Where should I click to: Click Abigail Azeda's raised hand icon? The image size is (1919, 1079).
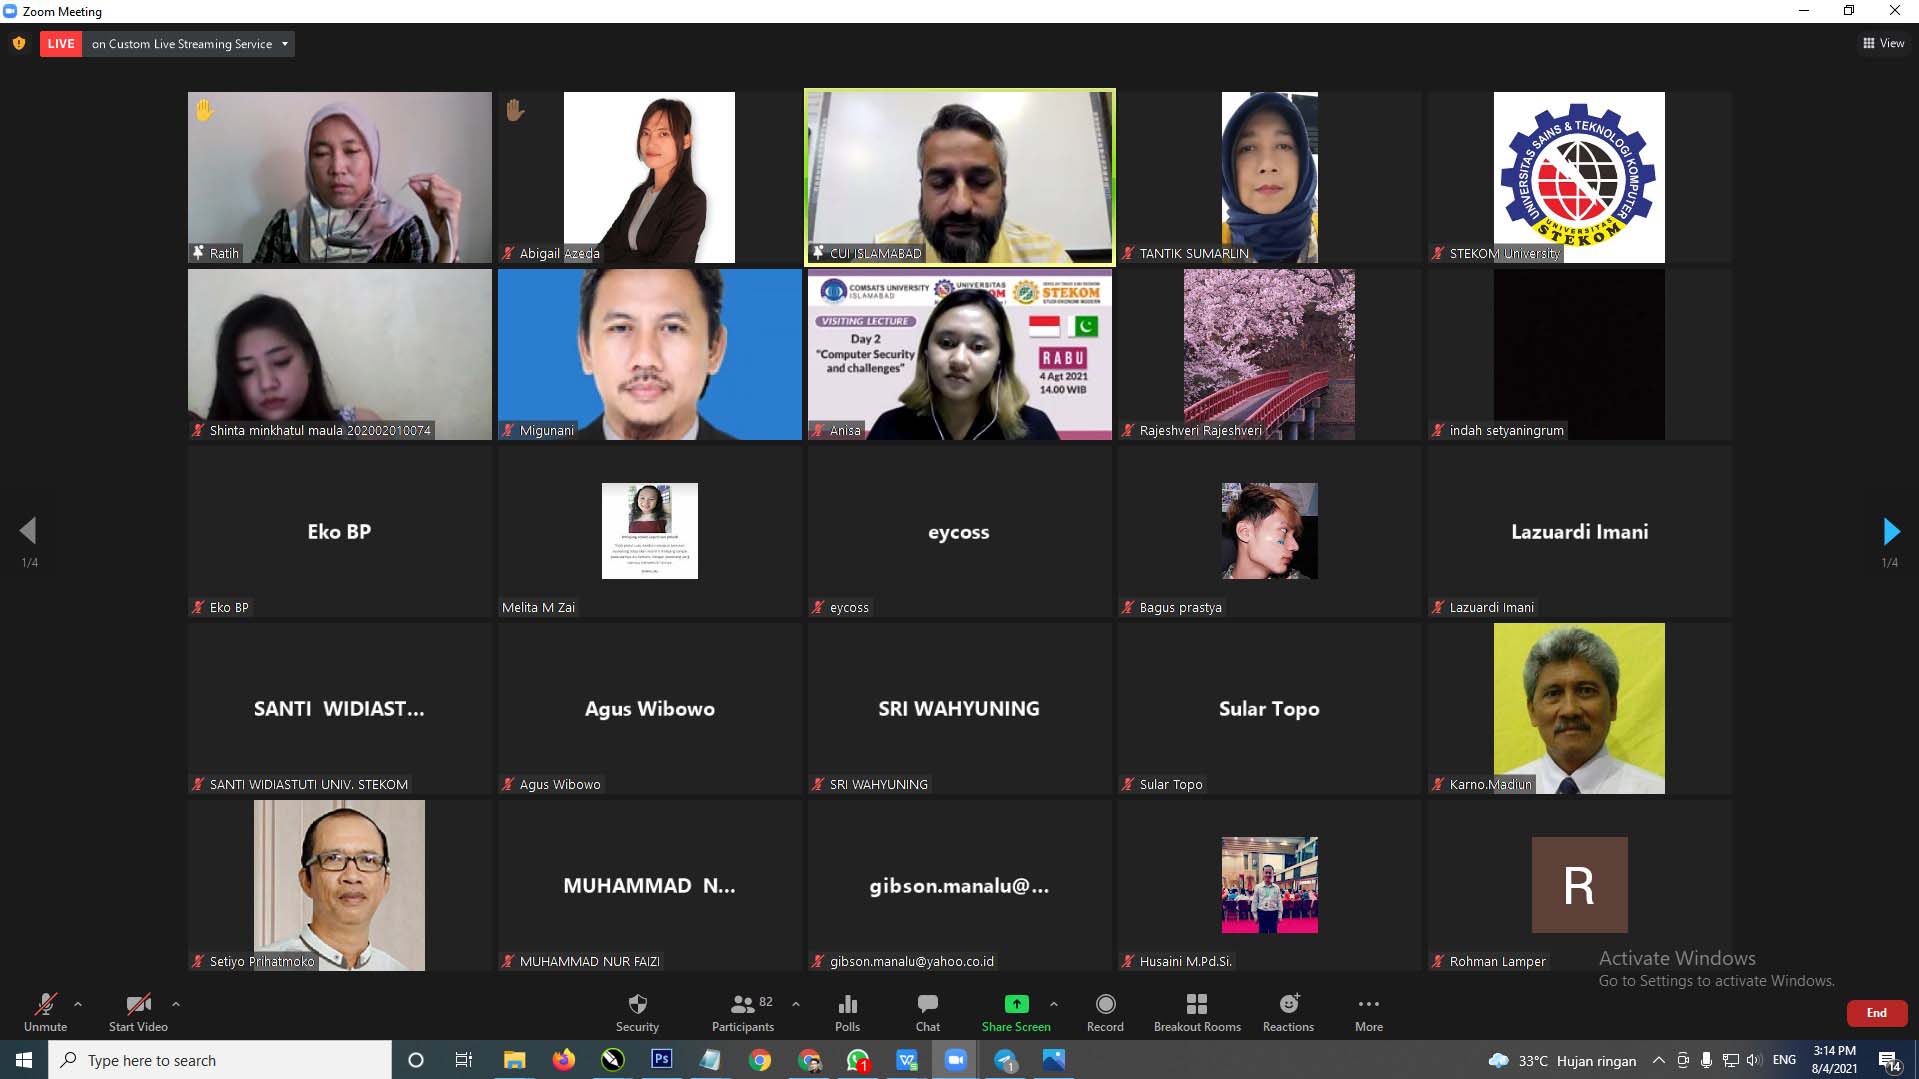(x=514, y=110)
